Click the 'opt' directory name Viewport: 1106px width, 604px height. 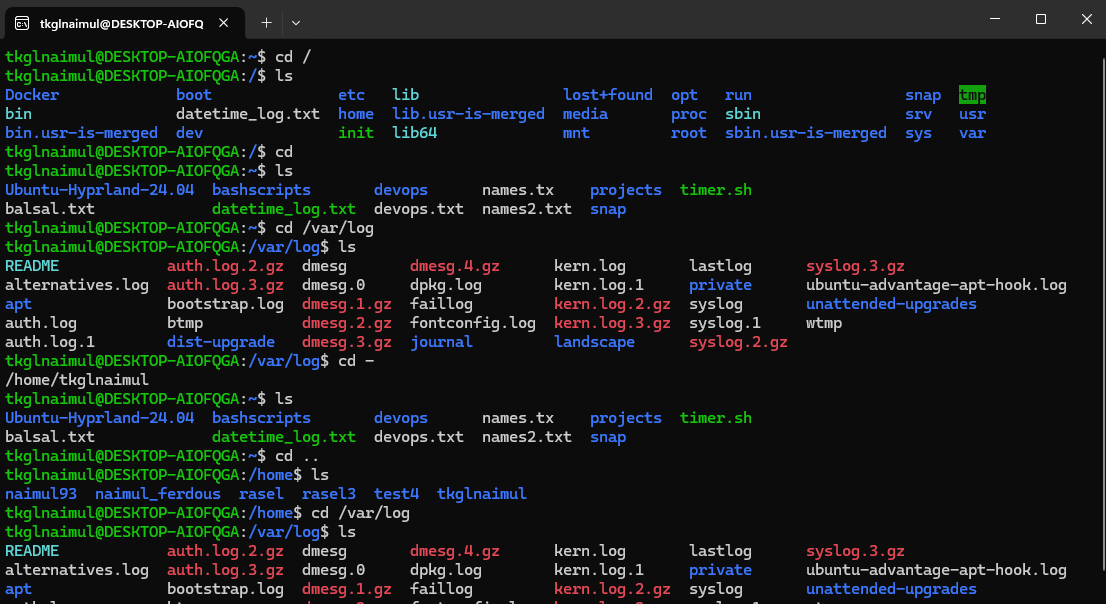(684, 95)
